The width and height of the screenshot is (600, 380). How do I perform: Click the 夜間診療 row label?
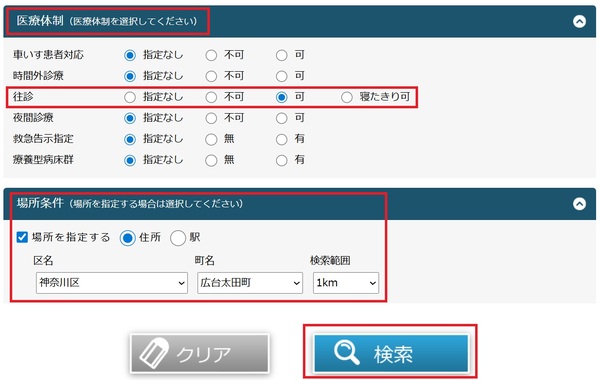click(x=33, y=118)
